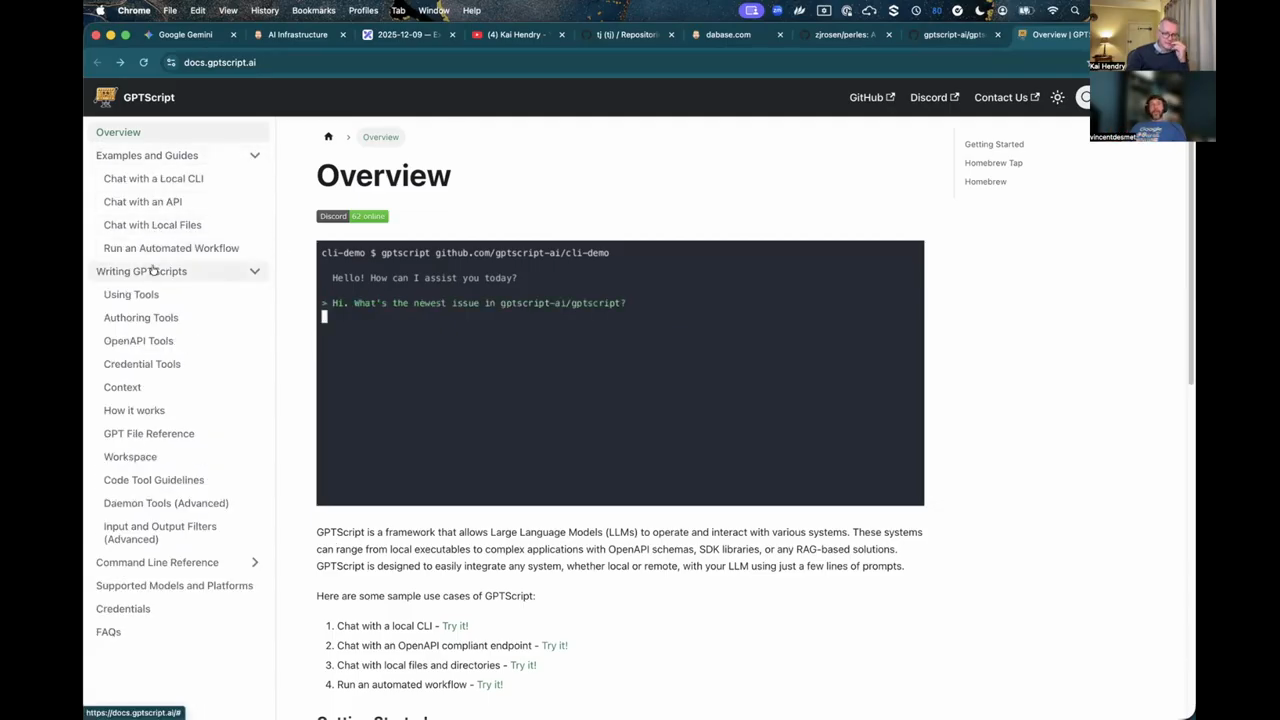Click the browser forward arrow
Image resolution: width=1280 pixels, height=720 pixels.
(120, 62)
